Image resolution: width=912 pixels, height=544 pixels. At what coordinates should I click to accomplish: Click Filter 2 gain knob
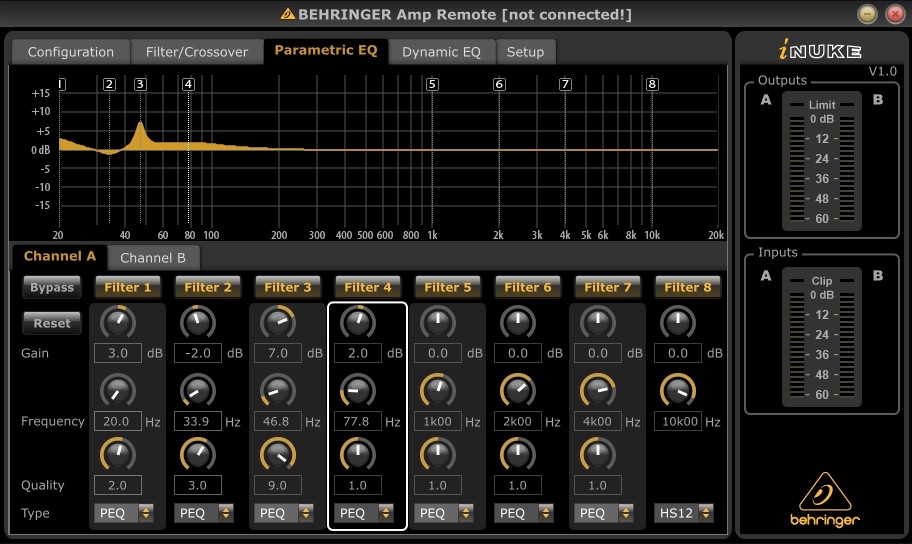198,322
